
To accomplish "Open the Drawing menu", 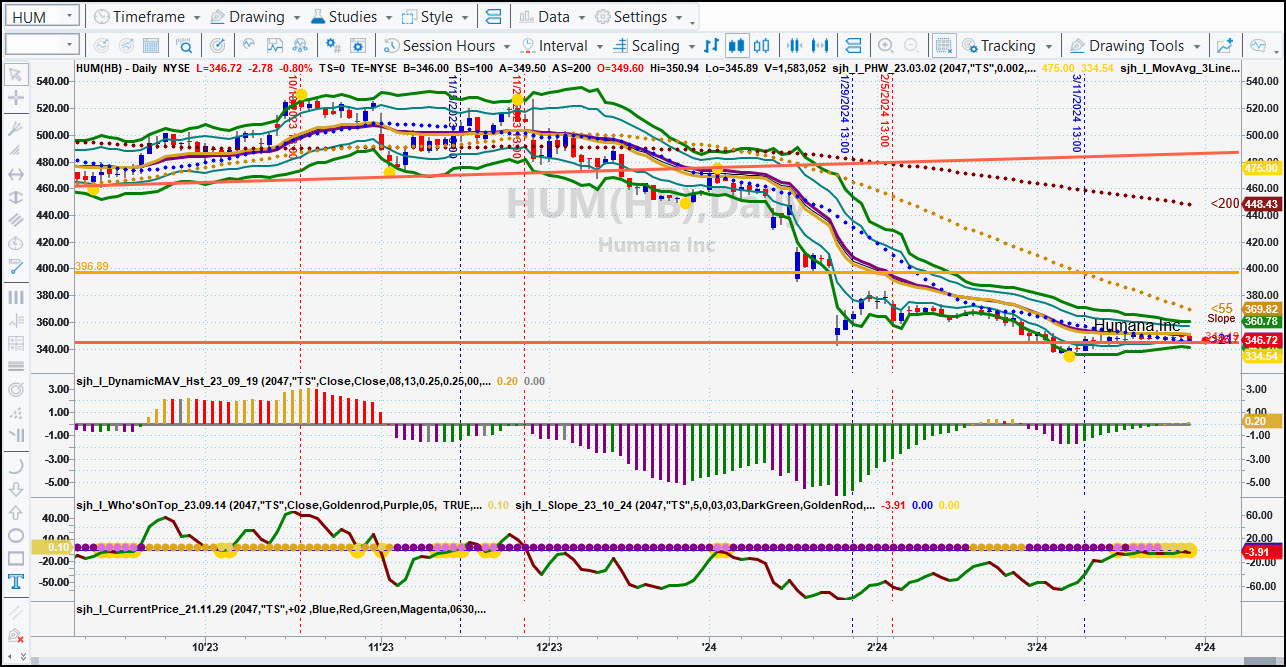I will coord(256,17).
